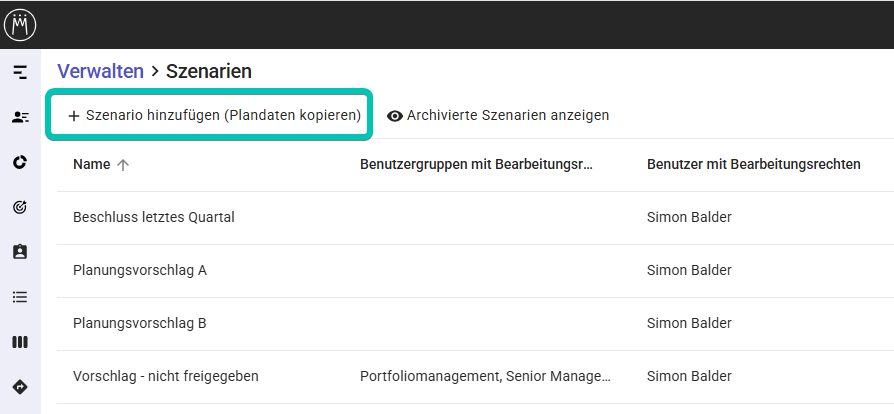The height and width of the screenshot is (414, 894).
Task: Click Szenario hinzufügen (Plandaten kopieren)
Action: [x=209, y=115]
